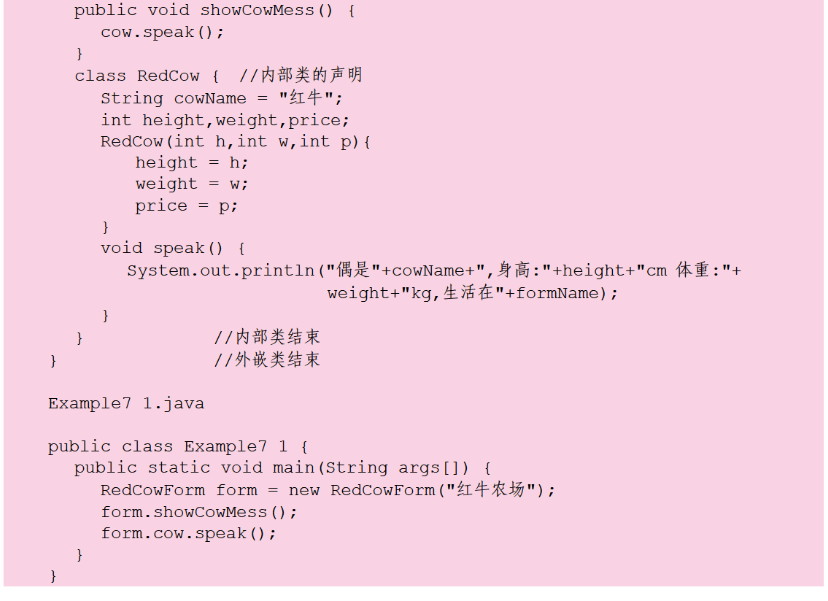828x601 pixels.
Task: Click the weight = w assignment
Action: 192,185
